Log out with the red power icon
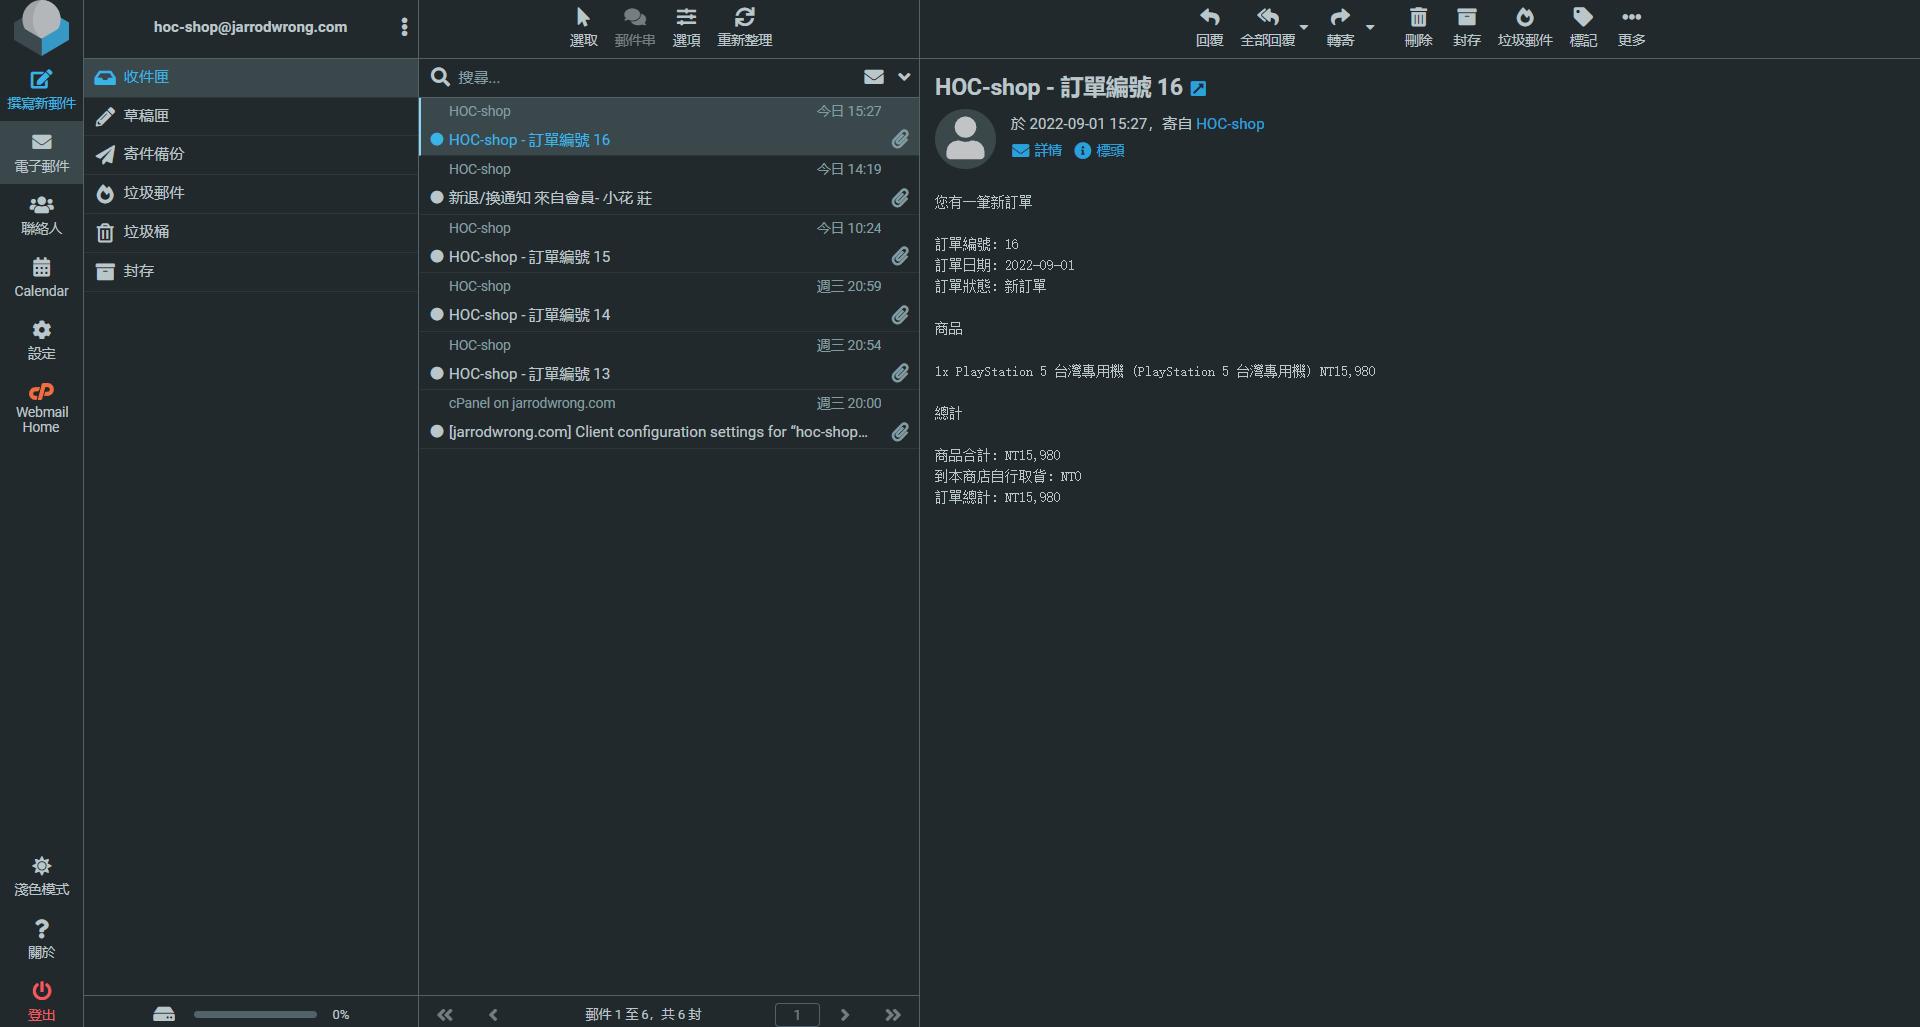The image size is (1920, 1027). [41, 1001]
